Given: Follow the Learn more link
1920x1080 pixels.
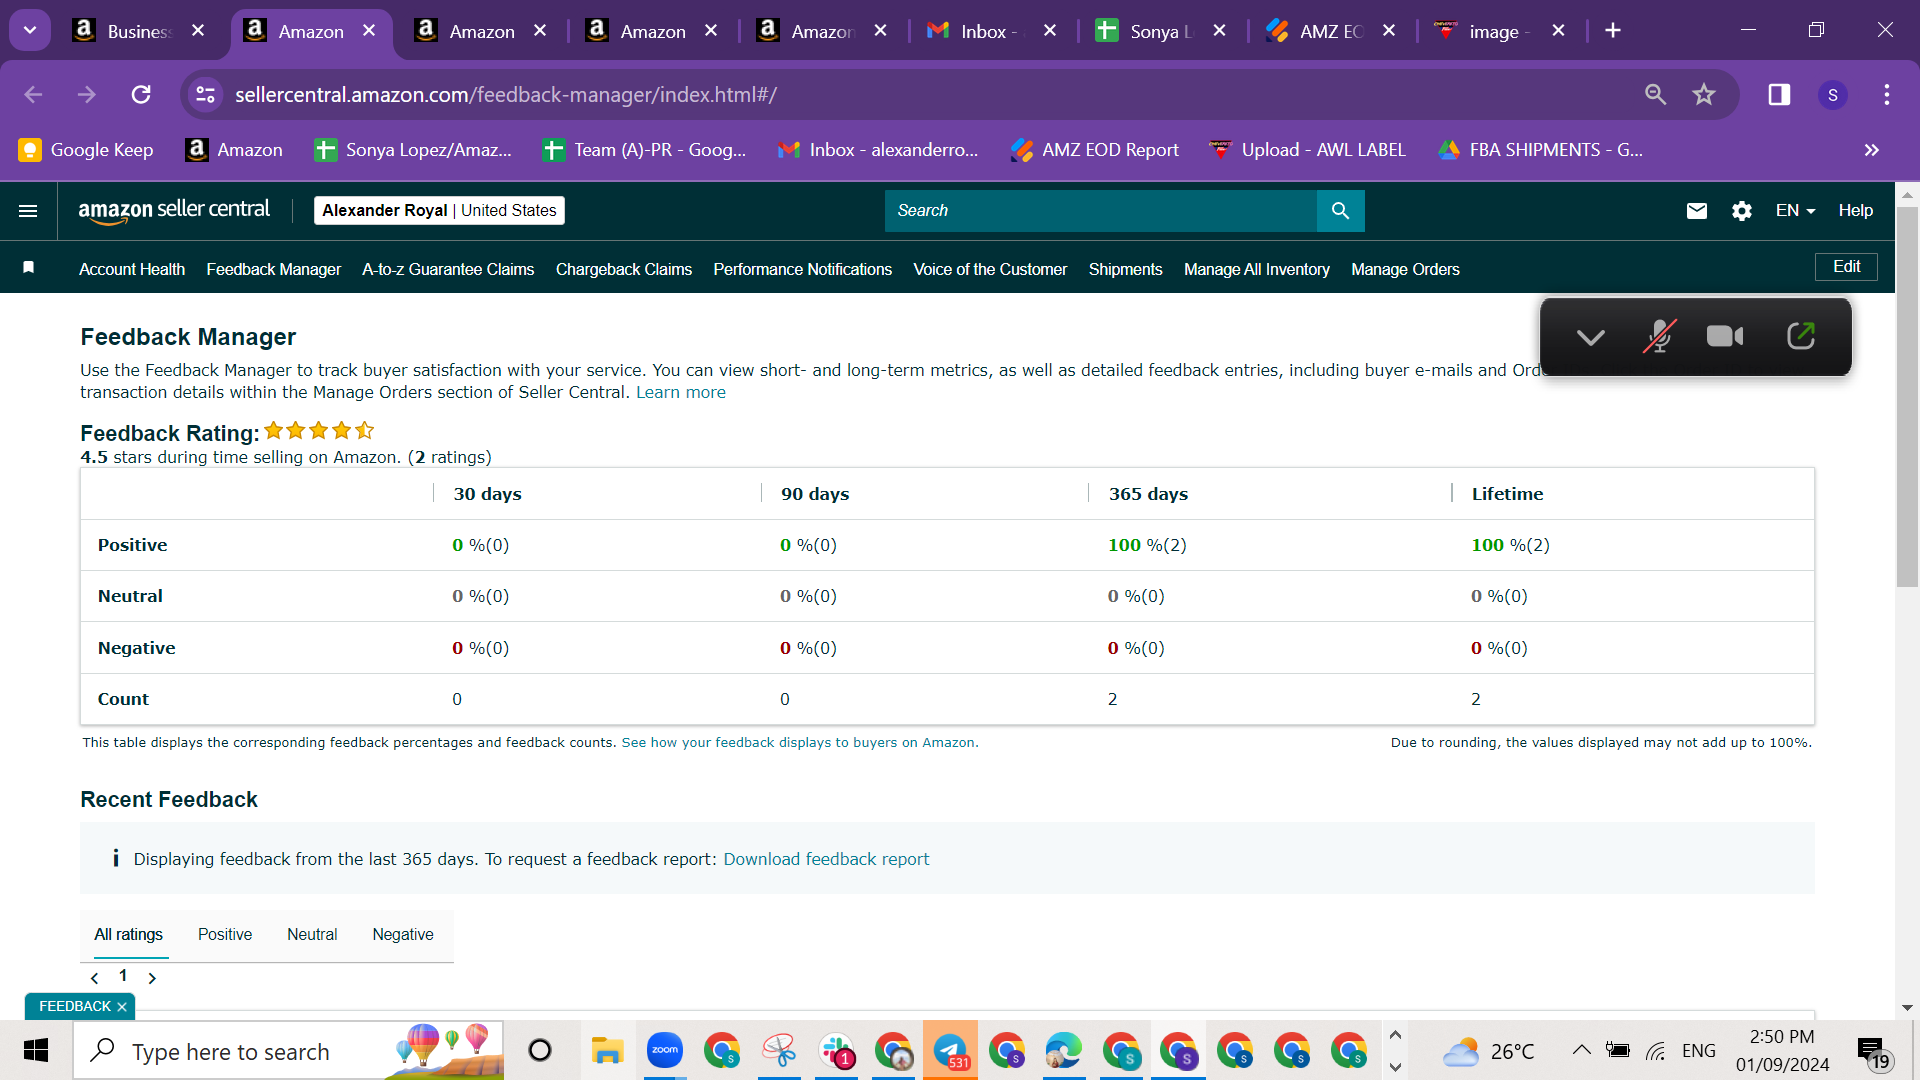Looking at the screenshot, I should [x=681, y=392].
